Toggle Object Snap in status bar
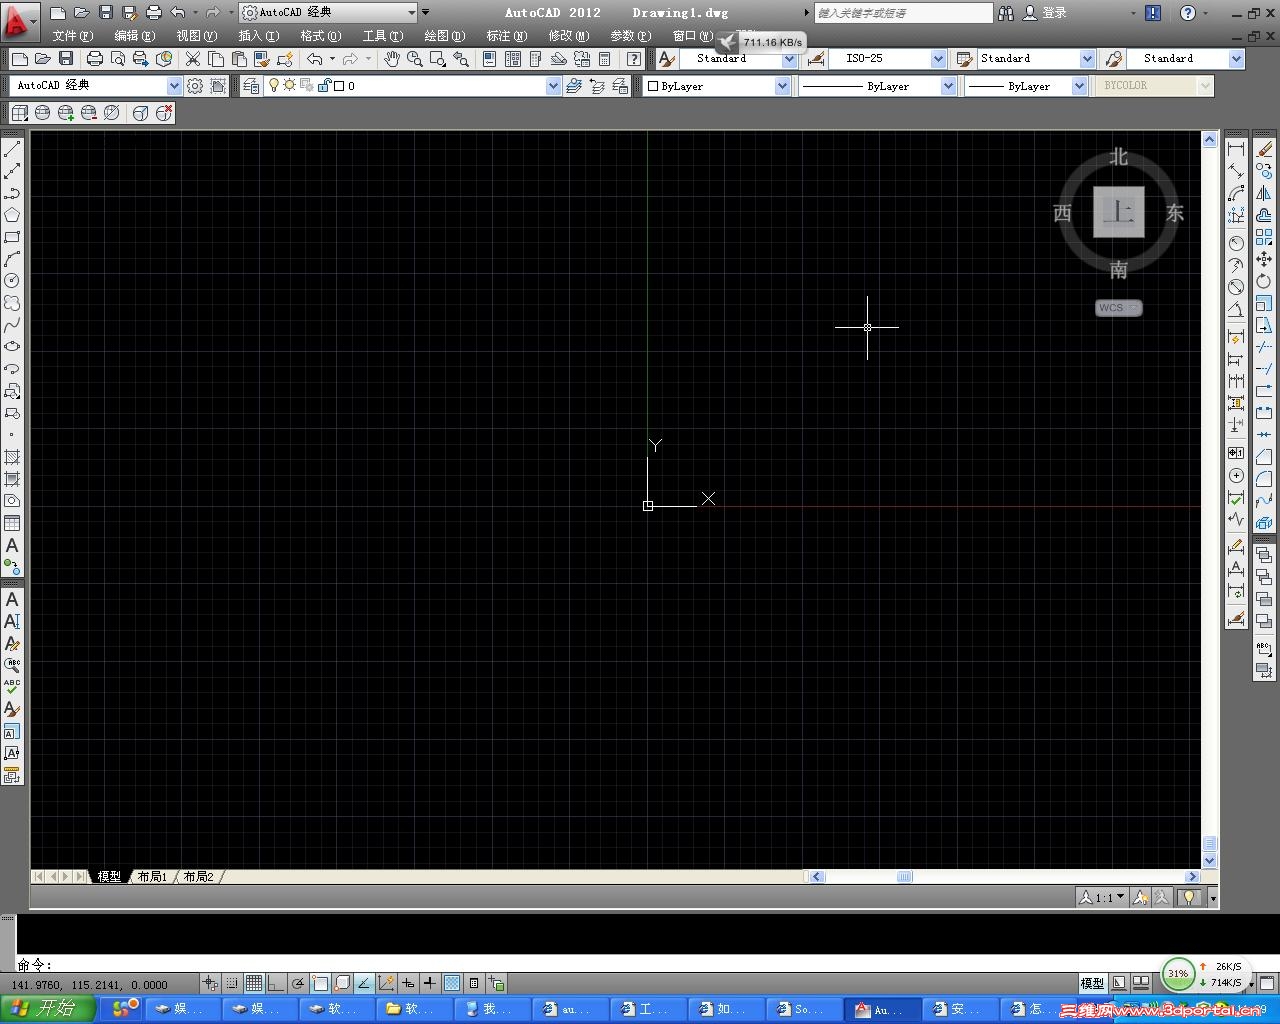 point(320,984)
